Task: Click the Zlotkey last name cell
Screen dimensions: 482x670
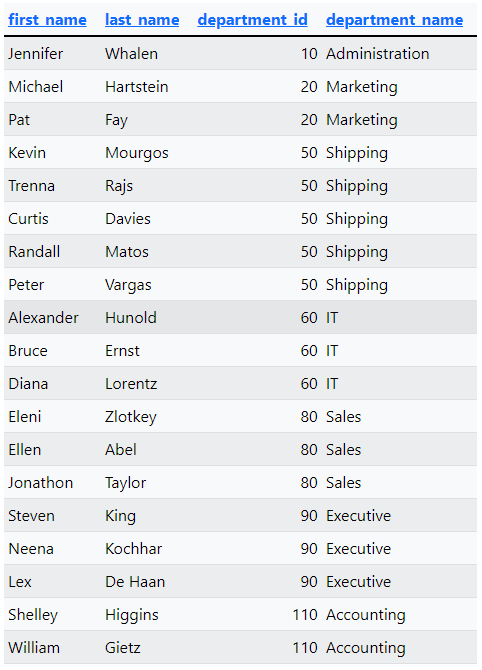Action: tap(131, 417)
